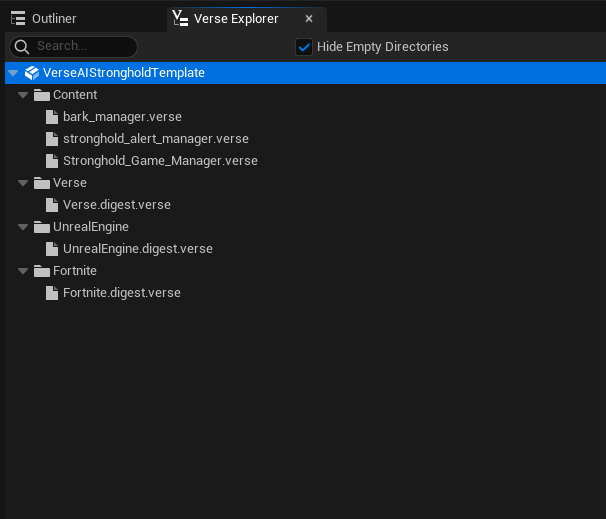
Task: Close the Verse Explorer tab
Action: pos(309,19)
